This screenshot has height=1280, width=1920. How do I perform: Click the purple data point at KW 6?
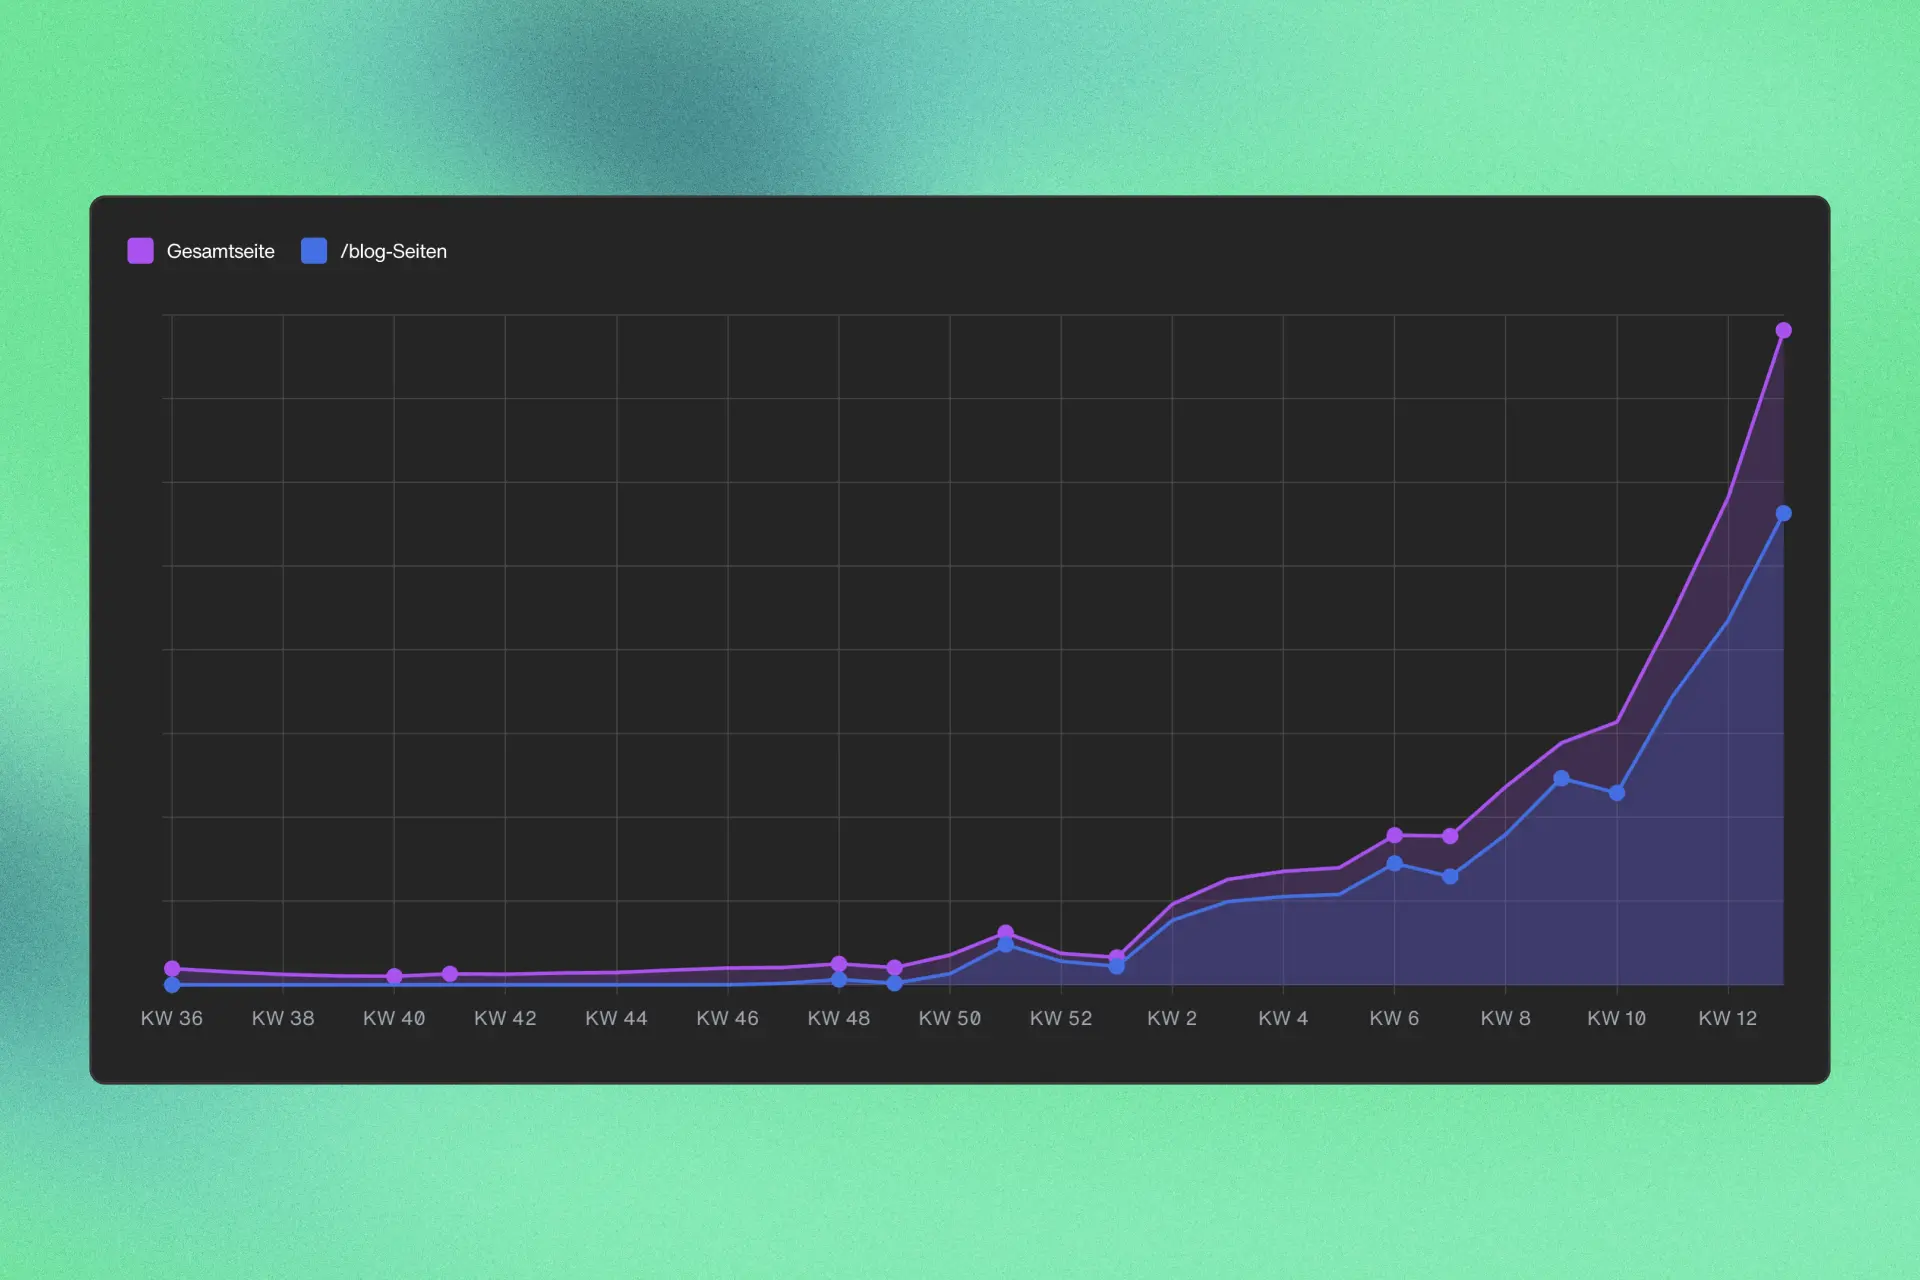click(x=1394, y=835)
